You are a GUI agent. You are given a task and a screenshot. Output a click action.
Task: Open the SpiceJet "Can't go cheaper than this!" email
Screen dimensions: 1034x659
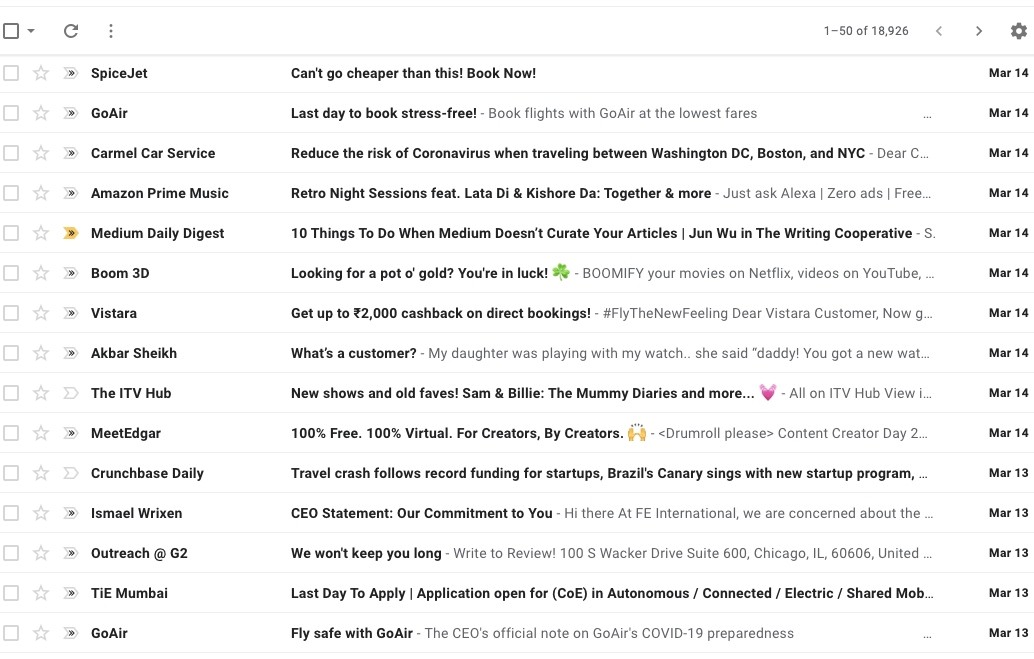coord(413,73)
